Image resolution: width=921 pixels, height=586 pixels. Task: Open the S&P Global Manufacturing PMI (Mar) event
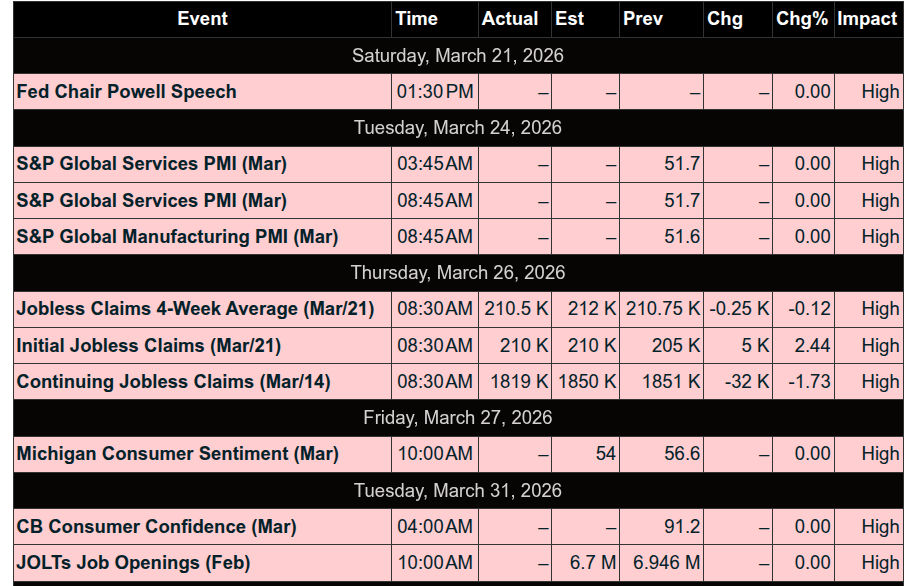pos(177,237)
